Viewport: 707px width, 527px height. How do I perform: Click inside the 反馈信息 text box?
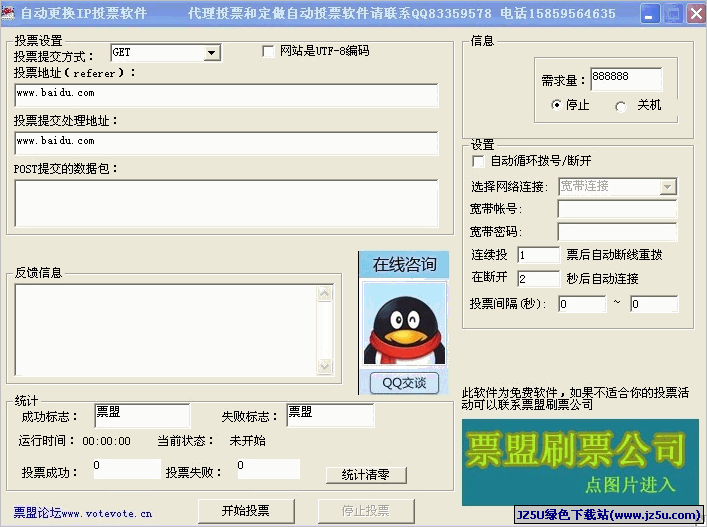point(166,330)
